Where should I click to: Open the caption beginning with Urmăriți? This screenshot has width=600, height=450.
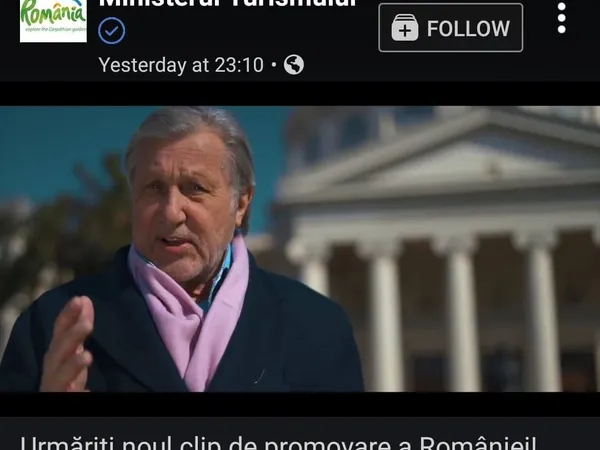279,443
